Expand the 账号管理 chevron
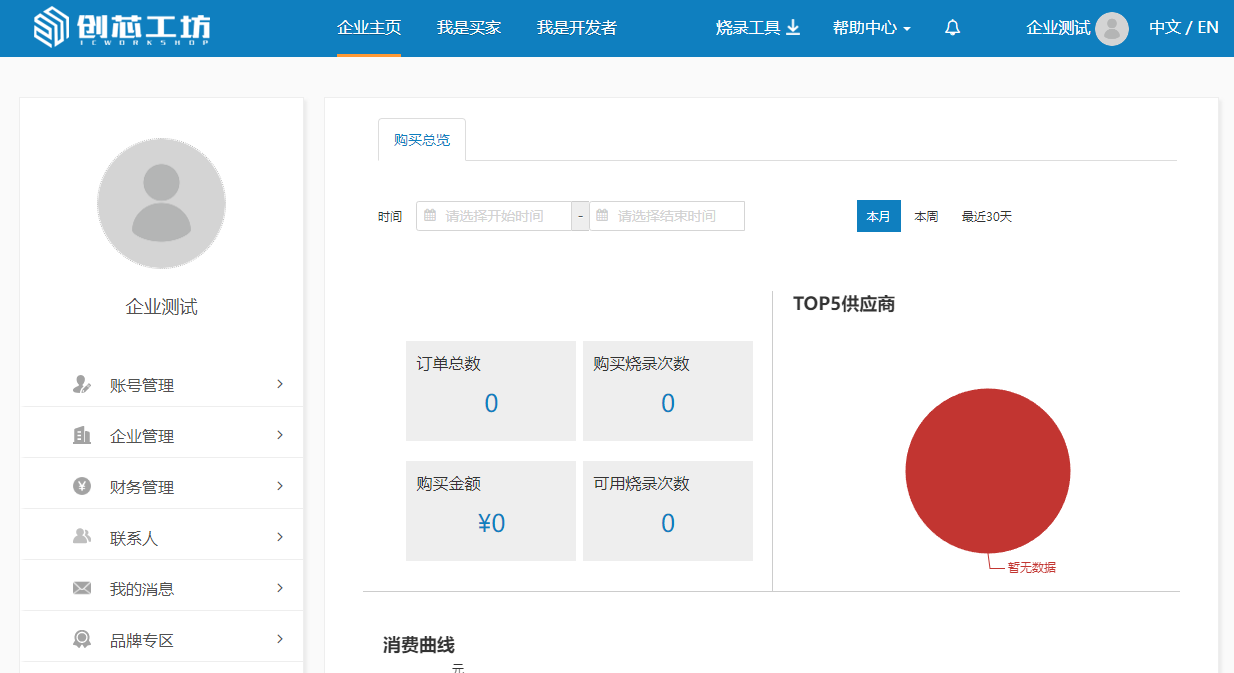The image size is (1234, 673). click(280, 384)
